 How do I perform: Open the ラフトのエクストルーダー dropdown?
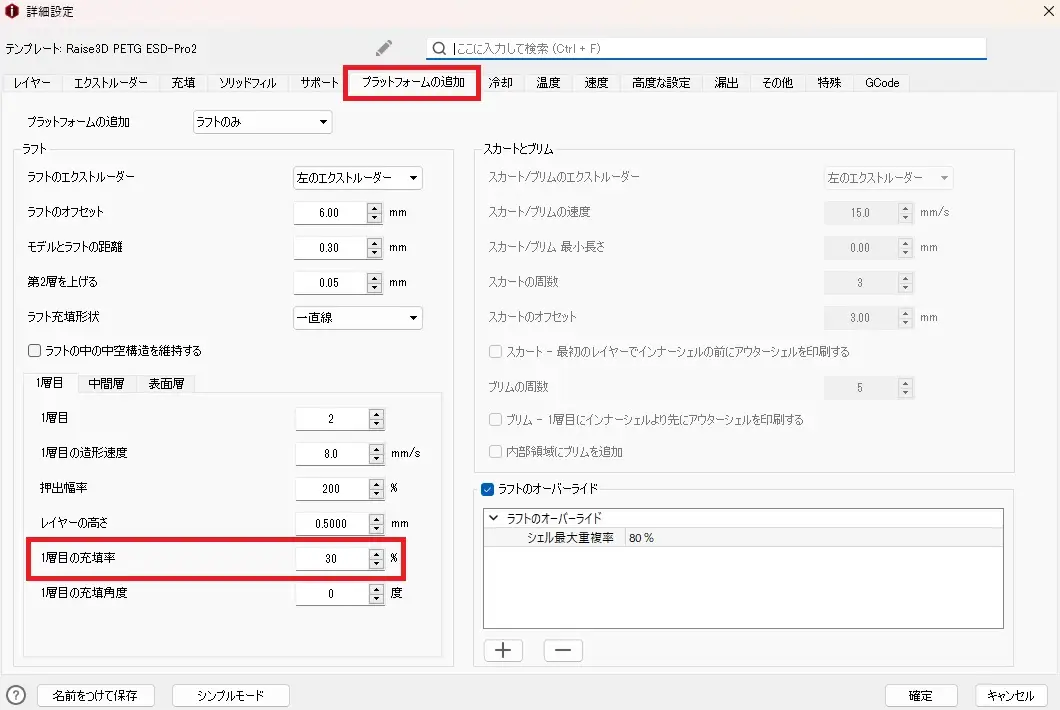[357, 178]
